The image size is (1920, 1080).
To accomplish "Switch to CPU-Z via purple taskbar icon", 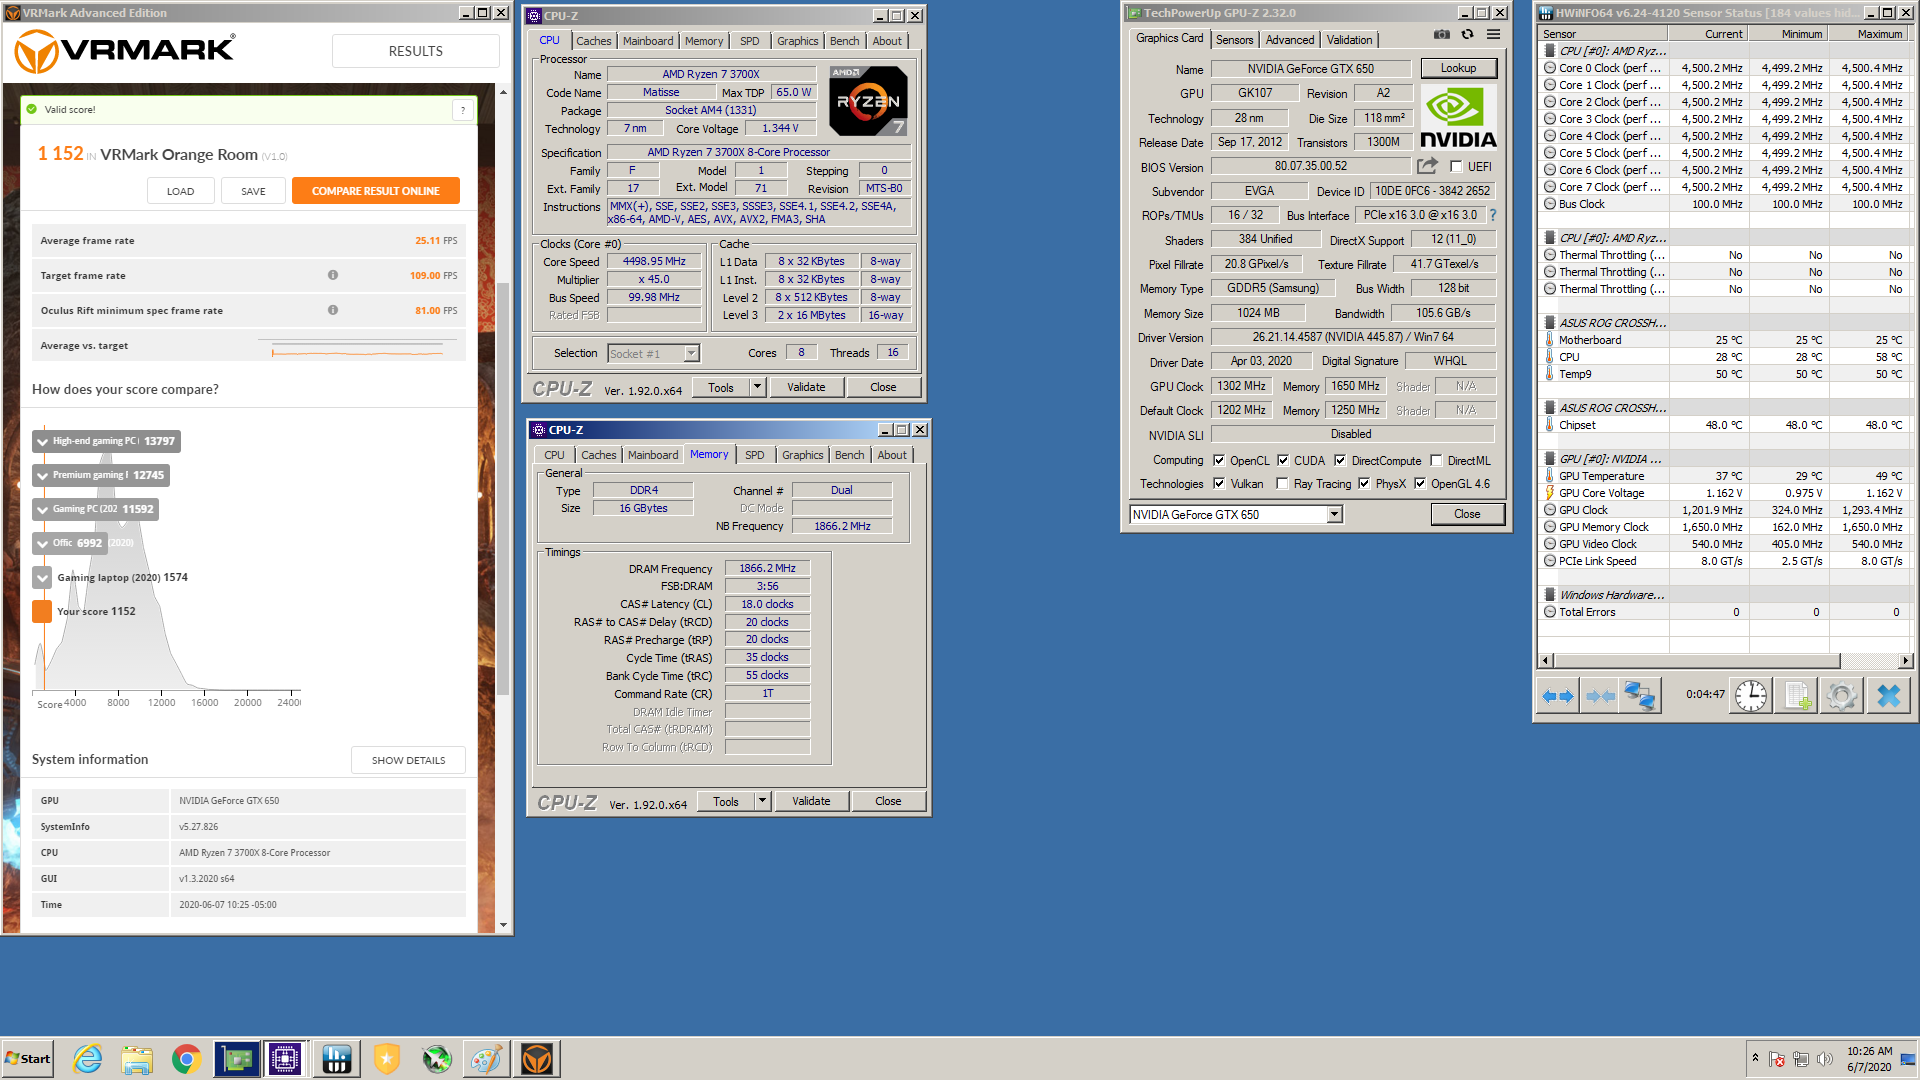I will coord(285,1059).
